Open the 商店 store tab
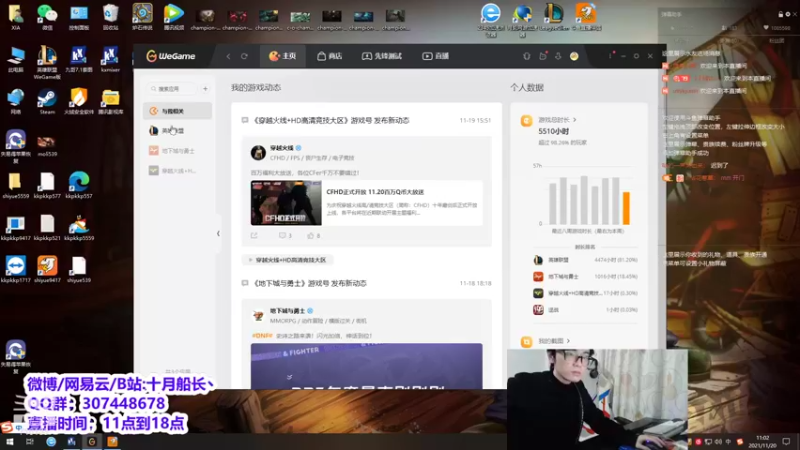This screenshot has width=800, height=450. (x=330, y=56)
